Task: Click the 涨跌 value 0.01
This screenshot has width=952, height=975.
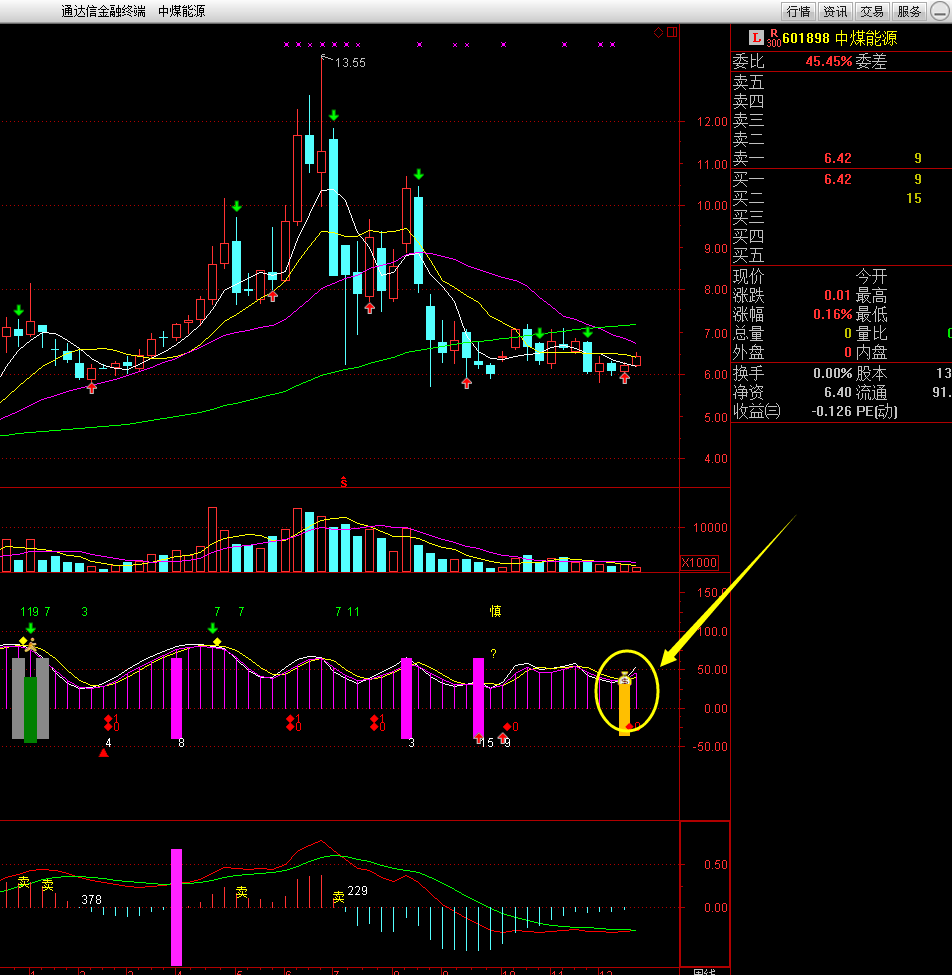Action: pos(838,295)
